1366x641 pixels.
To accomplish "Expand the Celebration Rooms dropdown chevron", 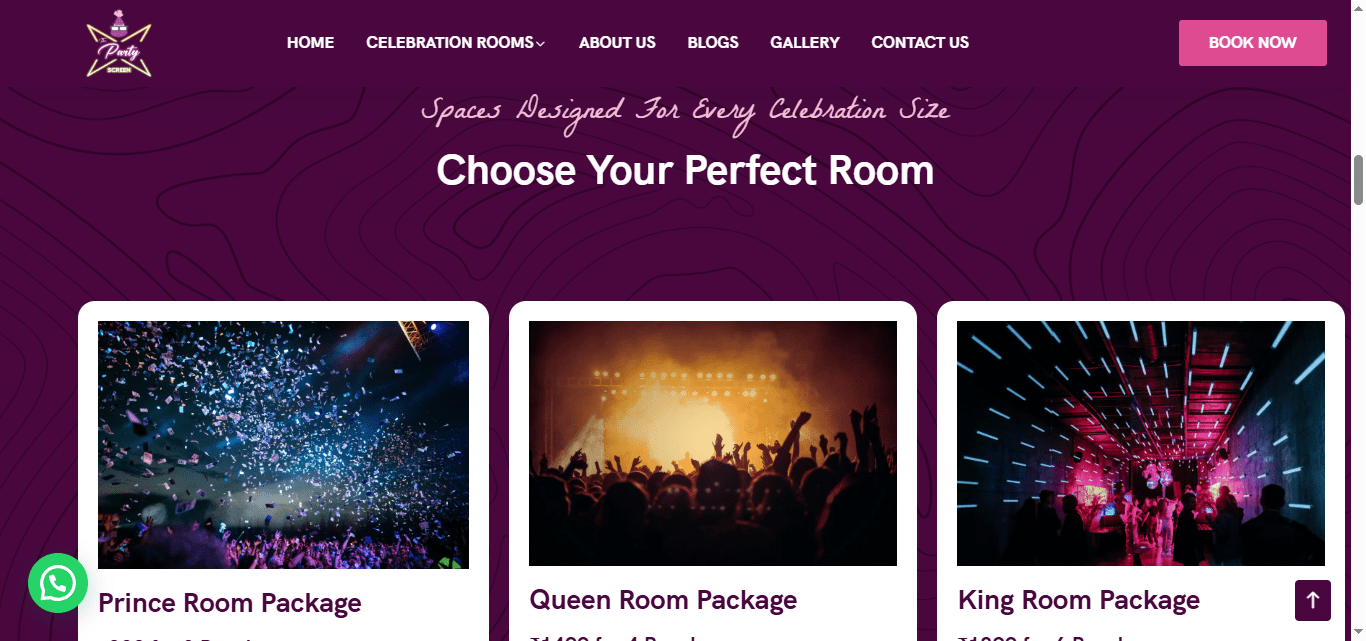I will [x=541, y=43].
